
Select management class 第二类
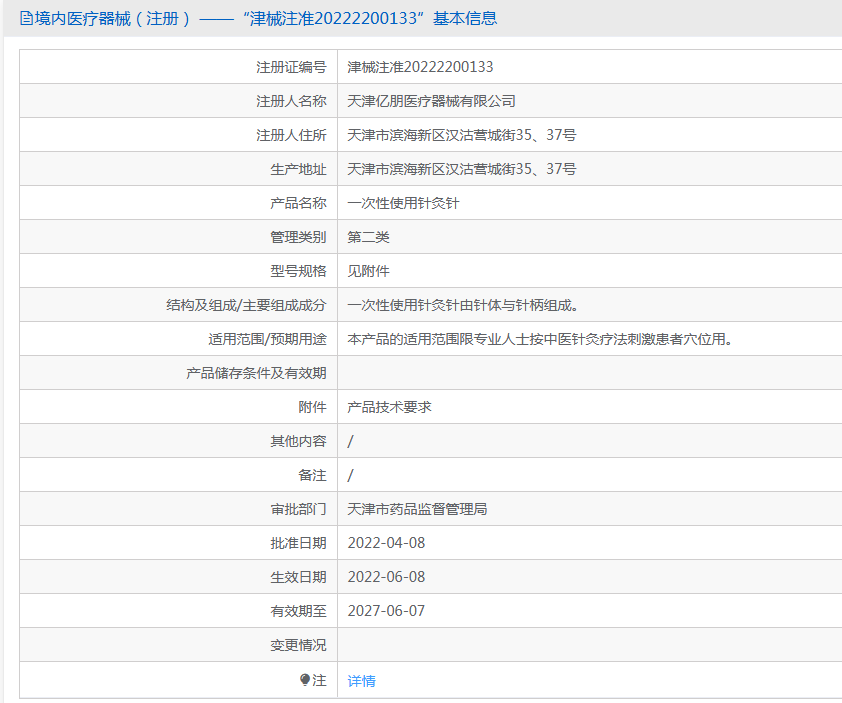click(x=368, y=237)
